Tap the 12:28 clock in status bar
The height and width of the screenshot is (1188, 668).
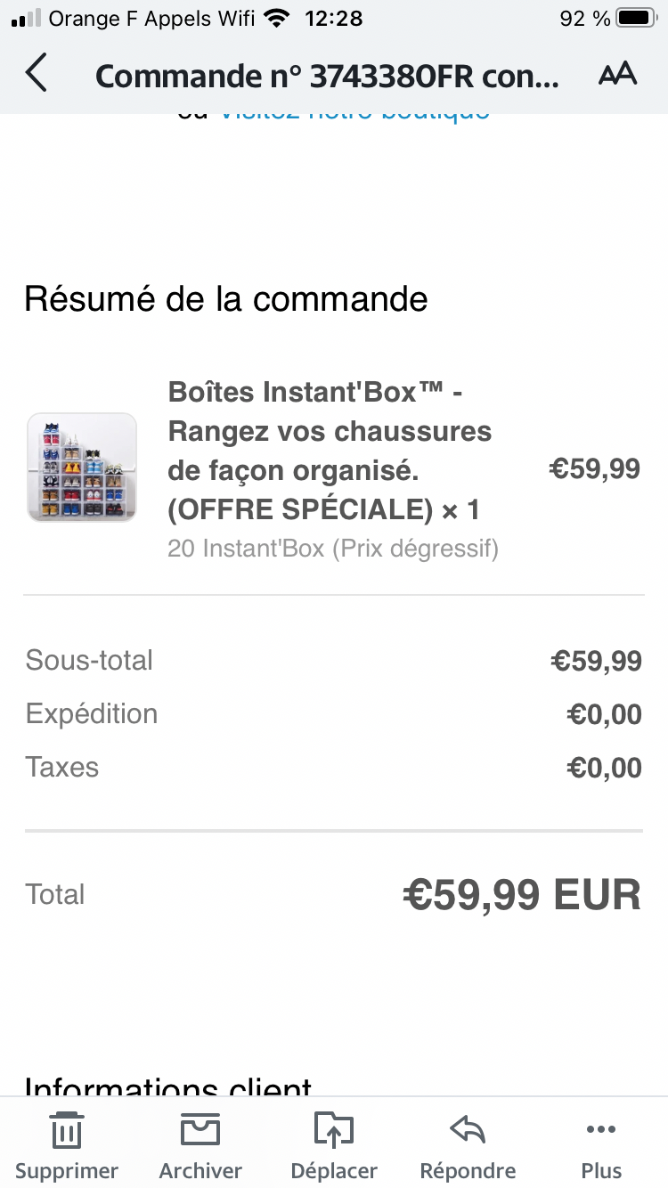pos(333,18)
